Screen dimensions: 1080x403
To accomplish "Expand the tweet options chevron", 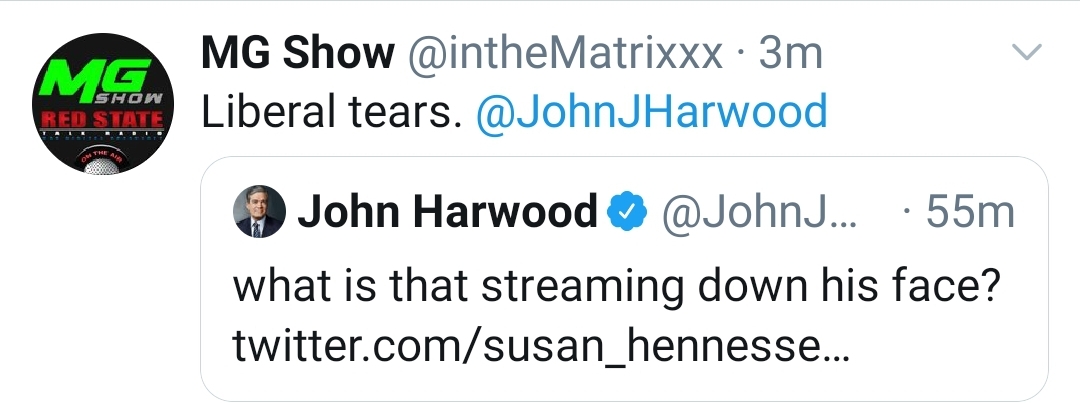I will [x=1026, y=52].
